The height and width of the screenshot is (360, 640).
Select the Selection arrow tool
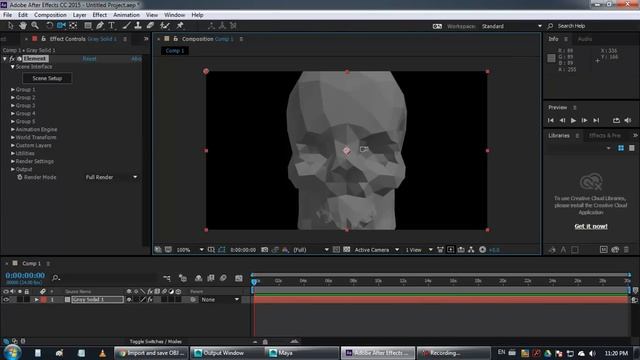click(11, 26)
